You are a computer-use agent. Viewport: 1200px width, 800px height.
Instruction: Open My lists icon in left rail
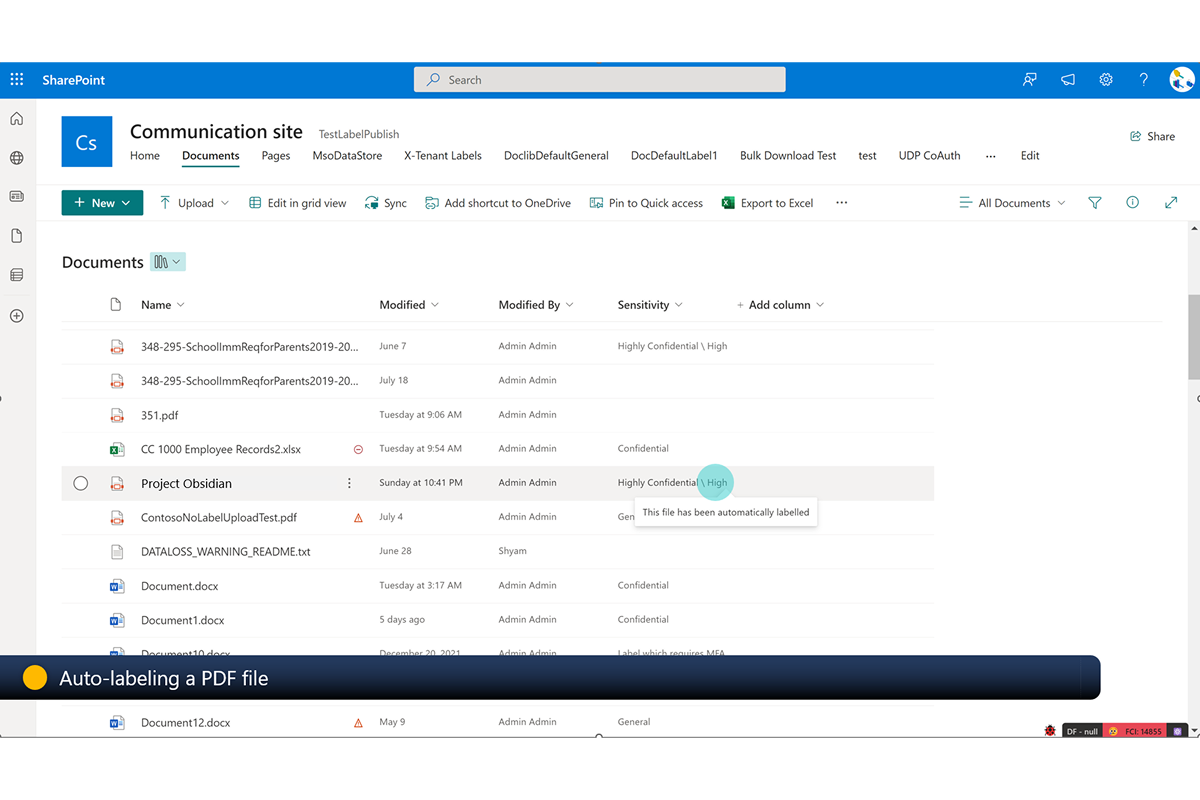tap(17, 275)
